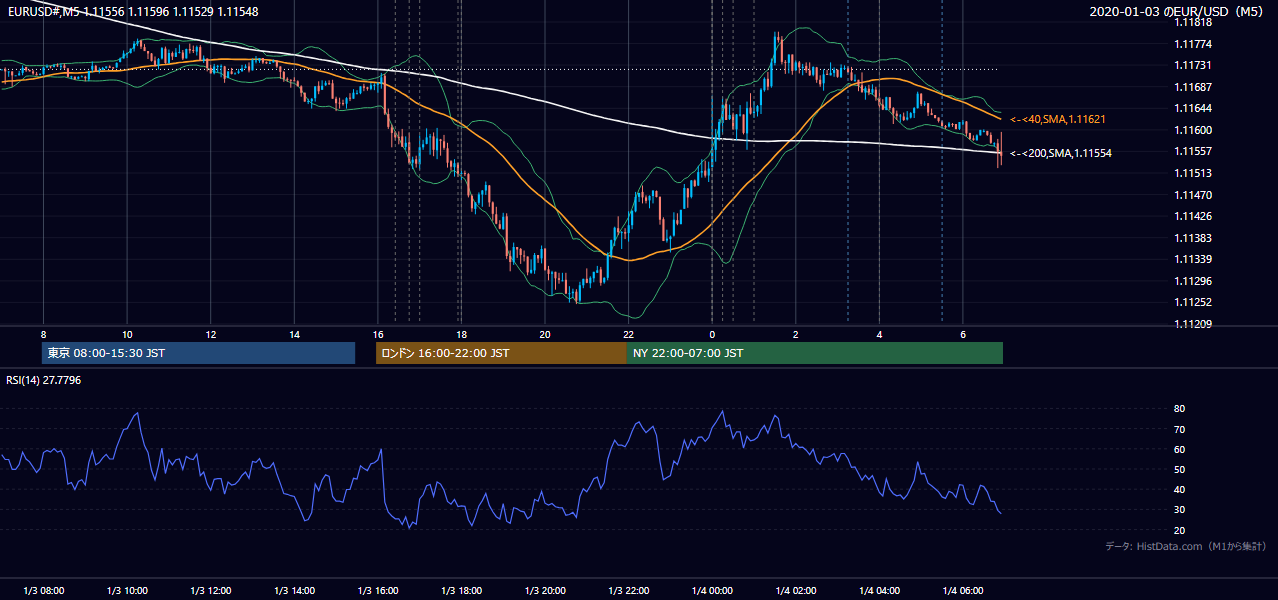Click price axis value 1.11470
1278x600 pixels.
1193,195
